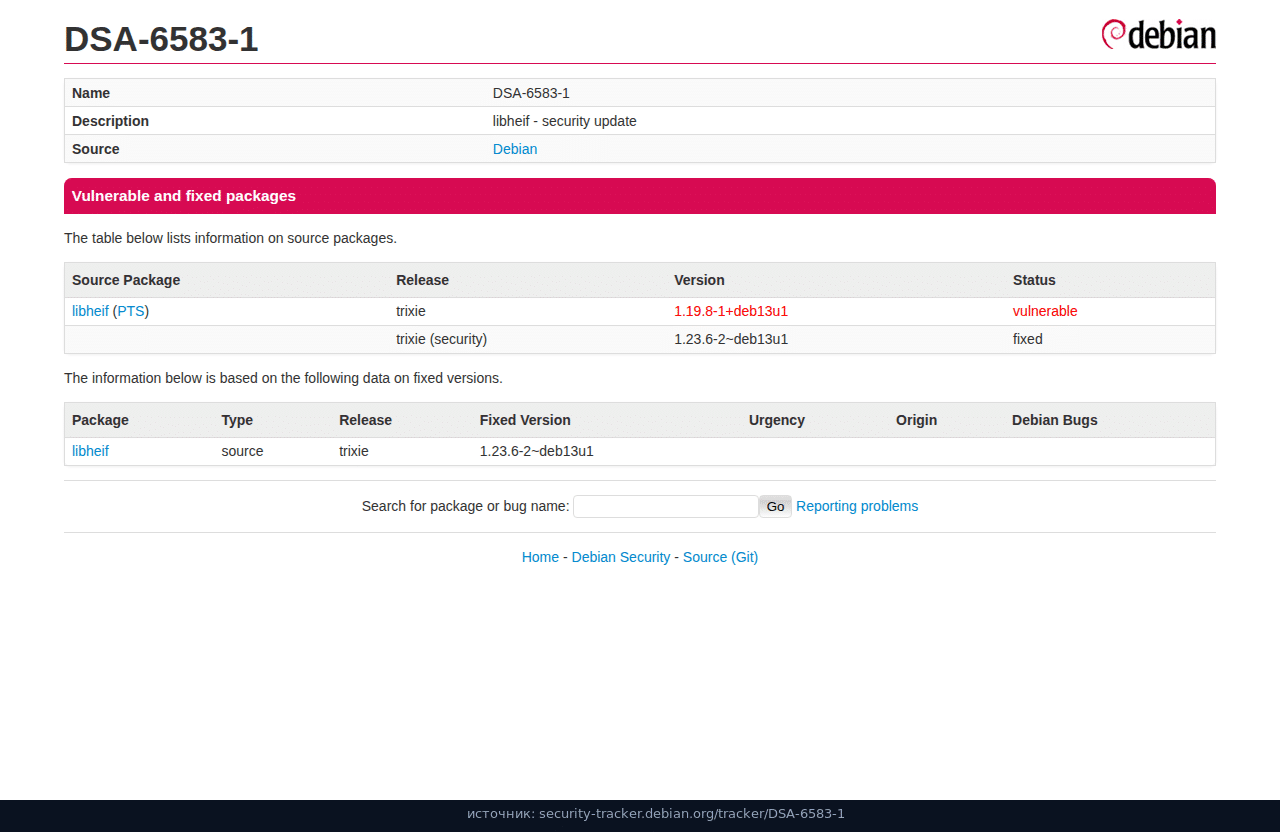Screen dimensions: 1280x832
Task: Click the 'Name' row label
Action: (x=91, y=93)
